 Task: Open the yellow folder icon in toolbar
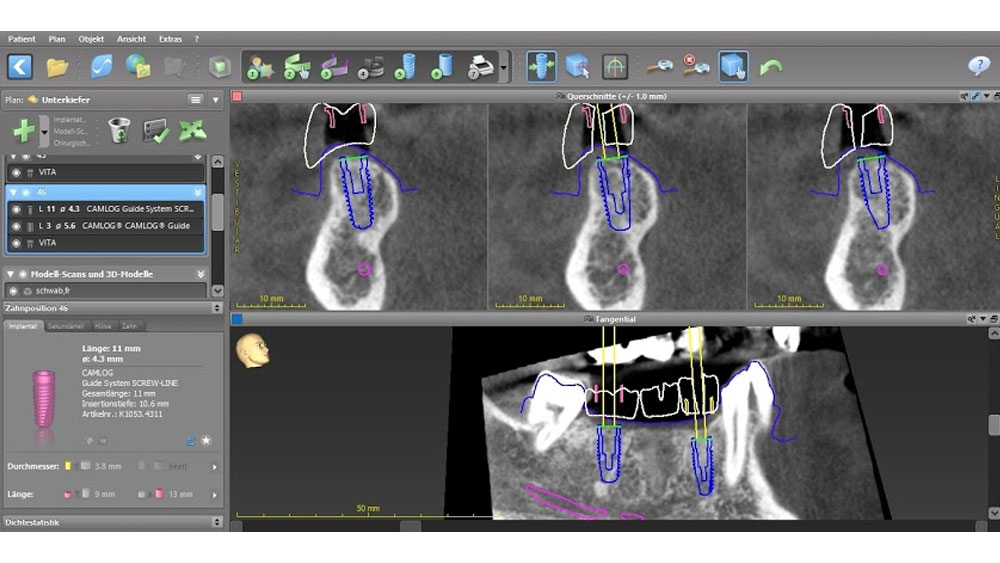click(x=57, y=67)
